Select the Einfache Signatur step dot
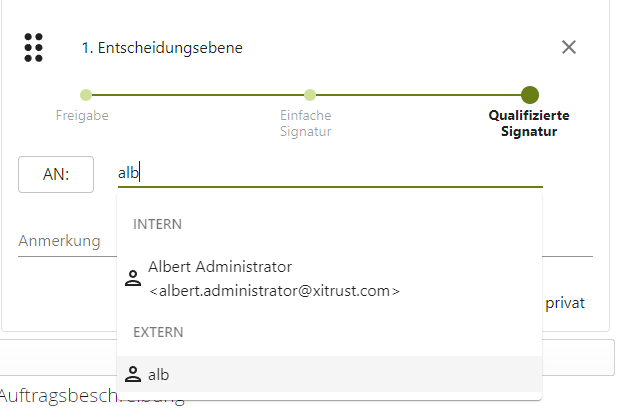This screenshot has height=408, width=619. click(x=310, y=95)
